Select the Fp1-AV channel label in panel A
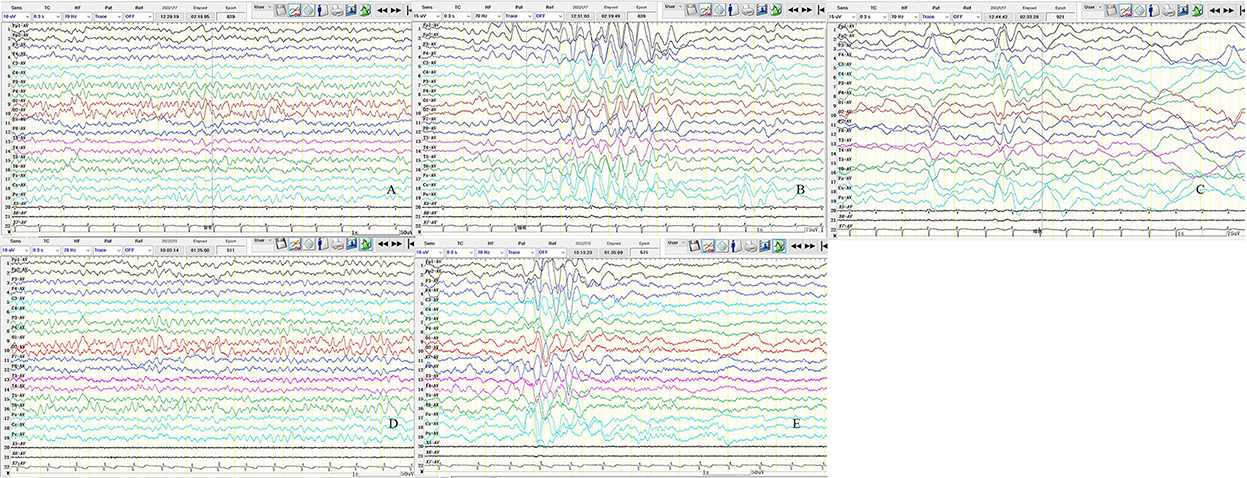 pos(18,25)
